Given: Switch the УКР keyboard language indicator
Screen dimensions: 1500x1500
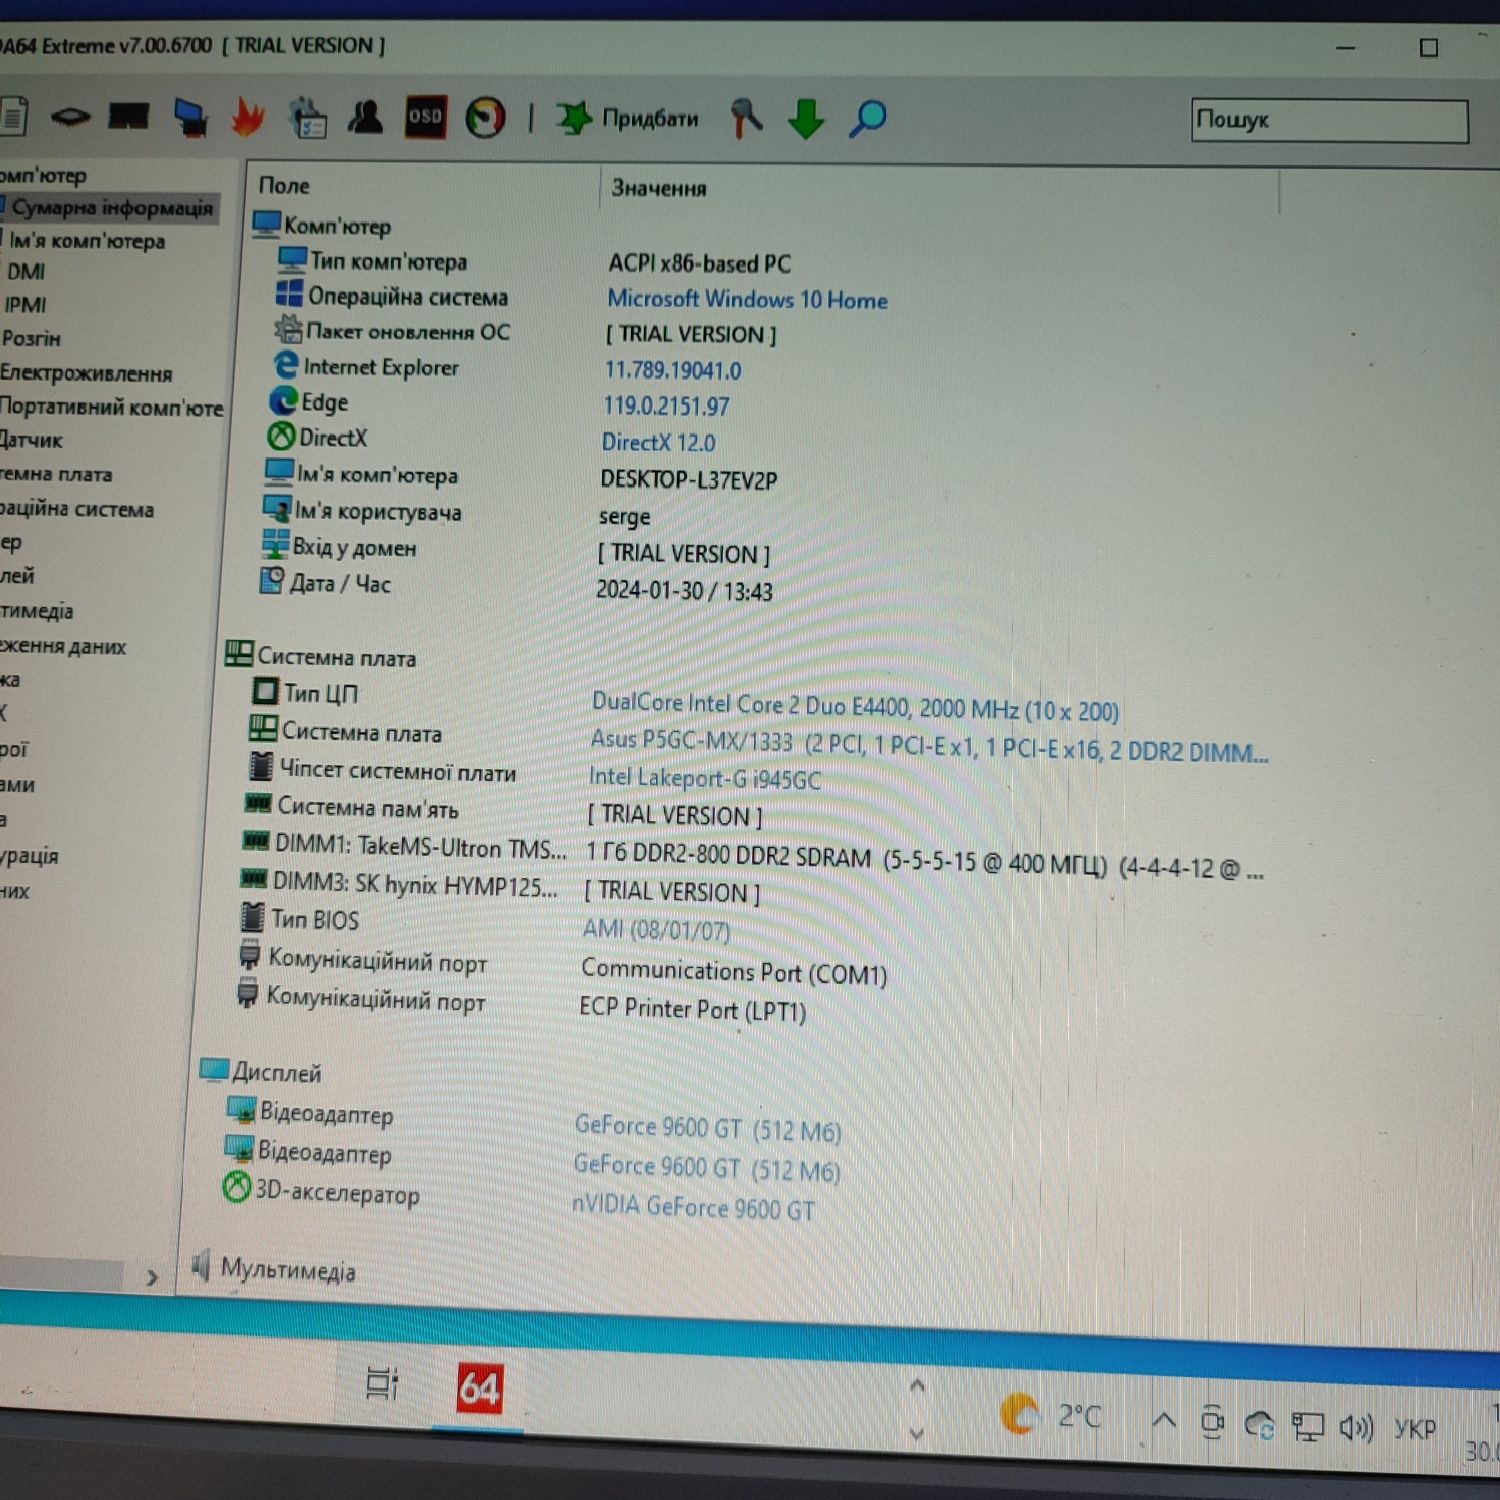Looking at the screenshot, I should [x=1414, y=1429].
